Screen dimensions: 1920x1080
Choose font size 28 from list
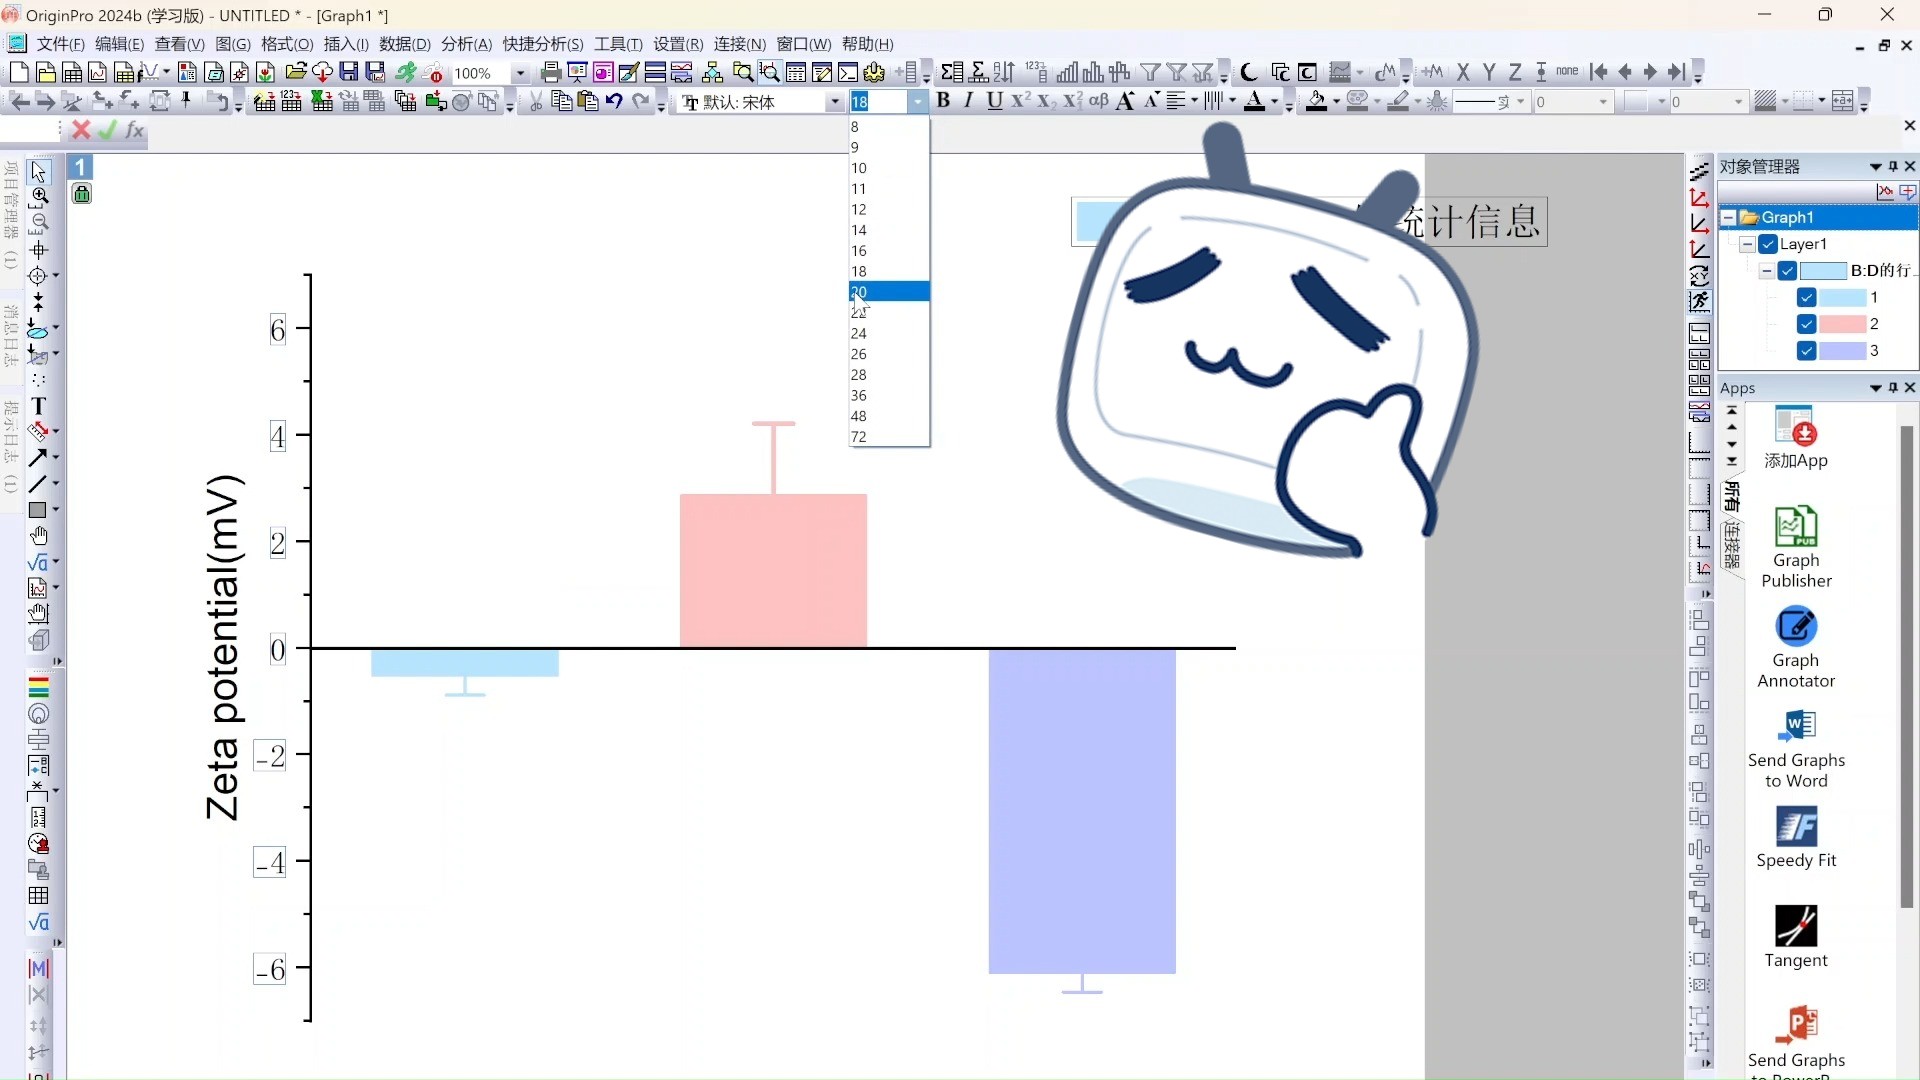889,375
